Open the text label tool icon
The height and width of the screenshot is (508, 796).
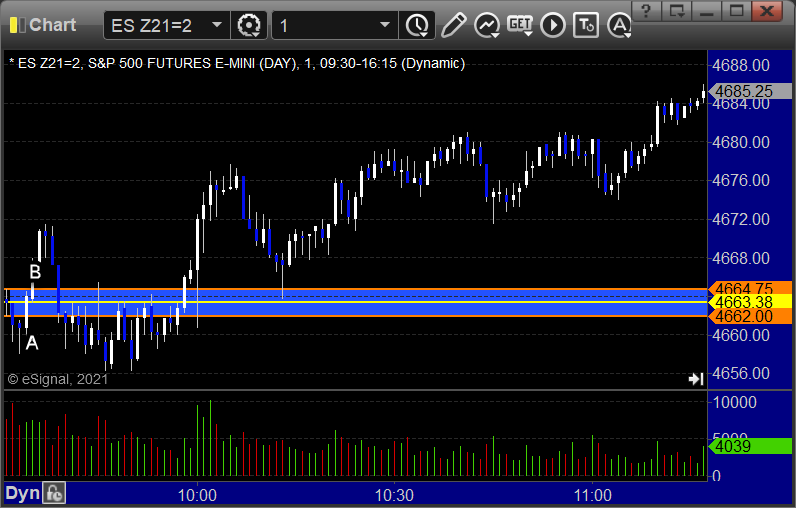[x=586, y=25]
